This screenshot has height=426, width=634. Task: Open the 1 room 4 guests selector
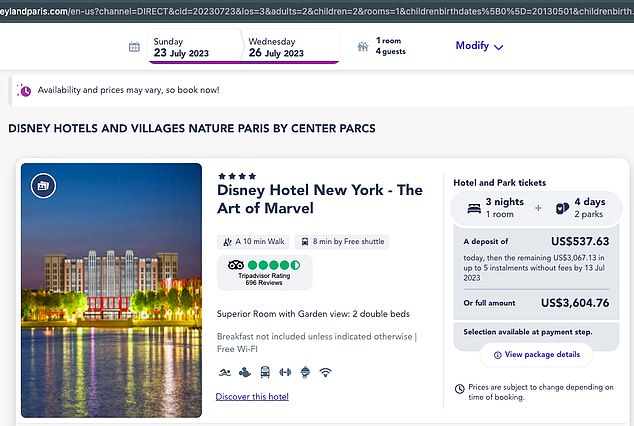click(382, 46)
